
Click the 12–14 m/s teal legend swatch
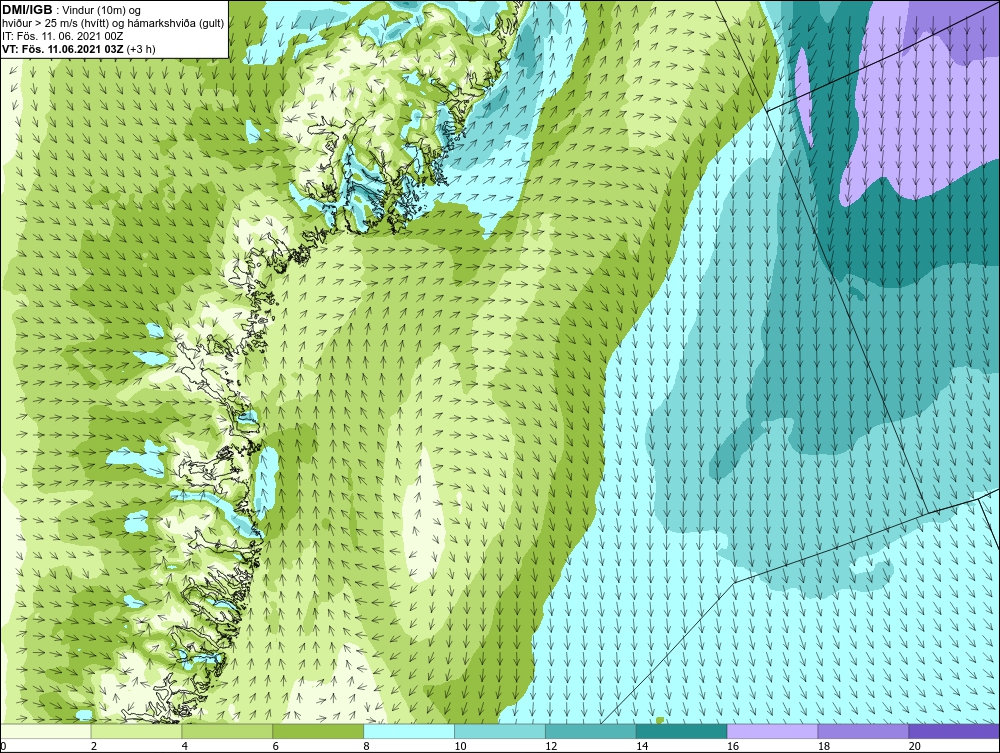click(x=591, y=731)
